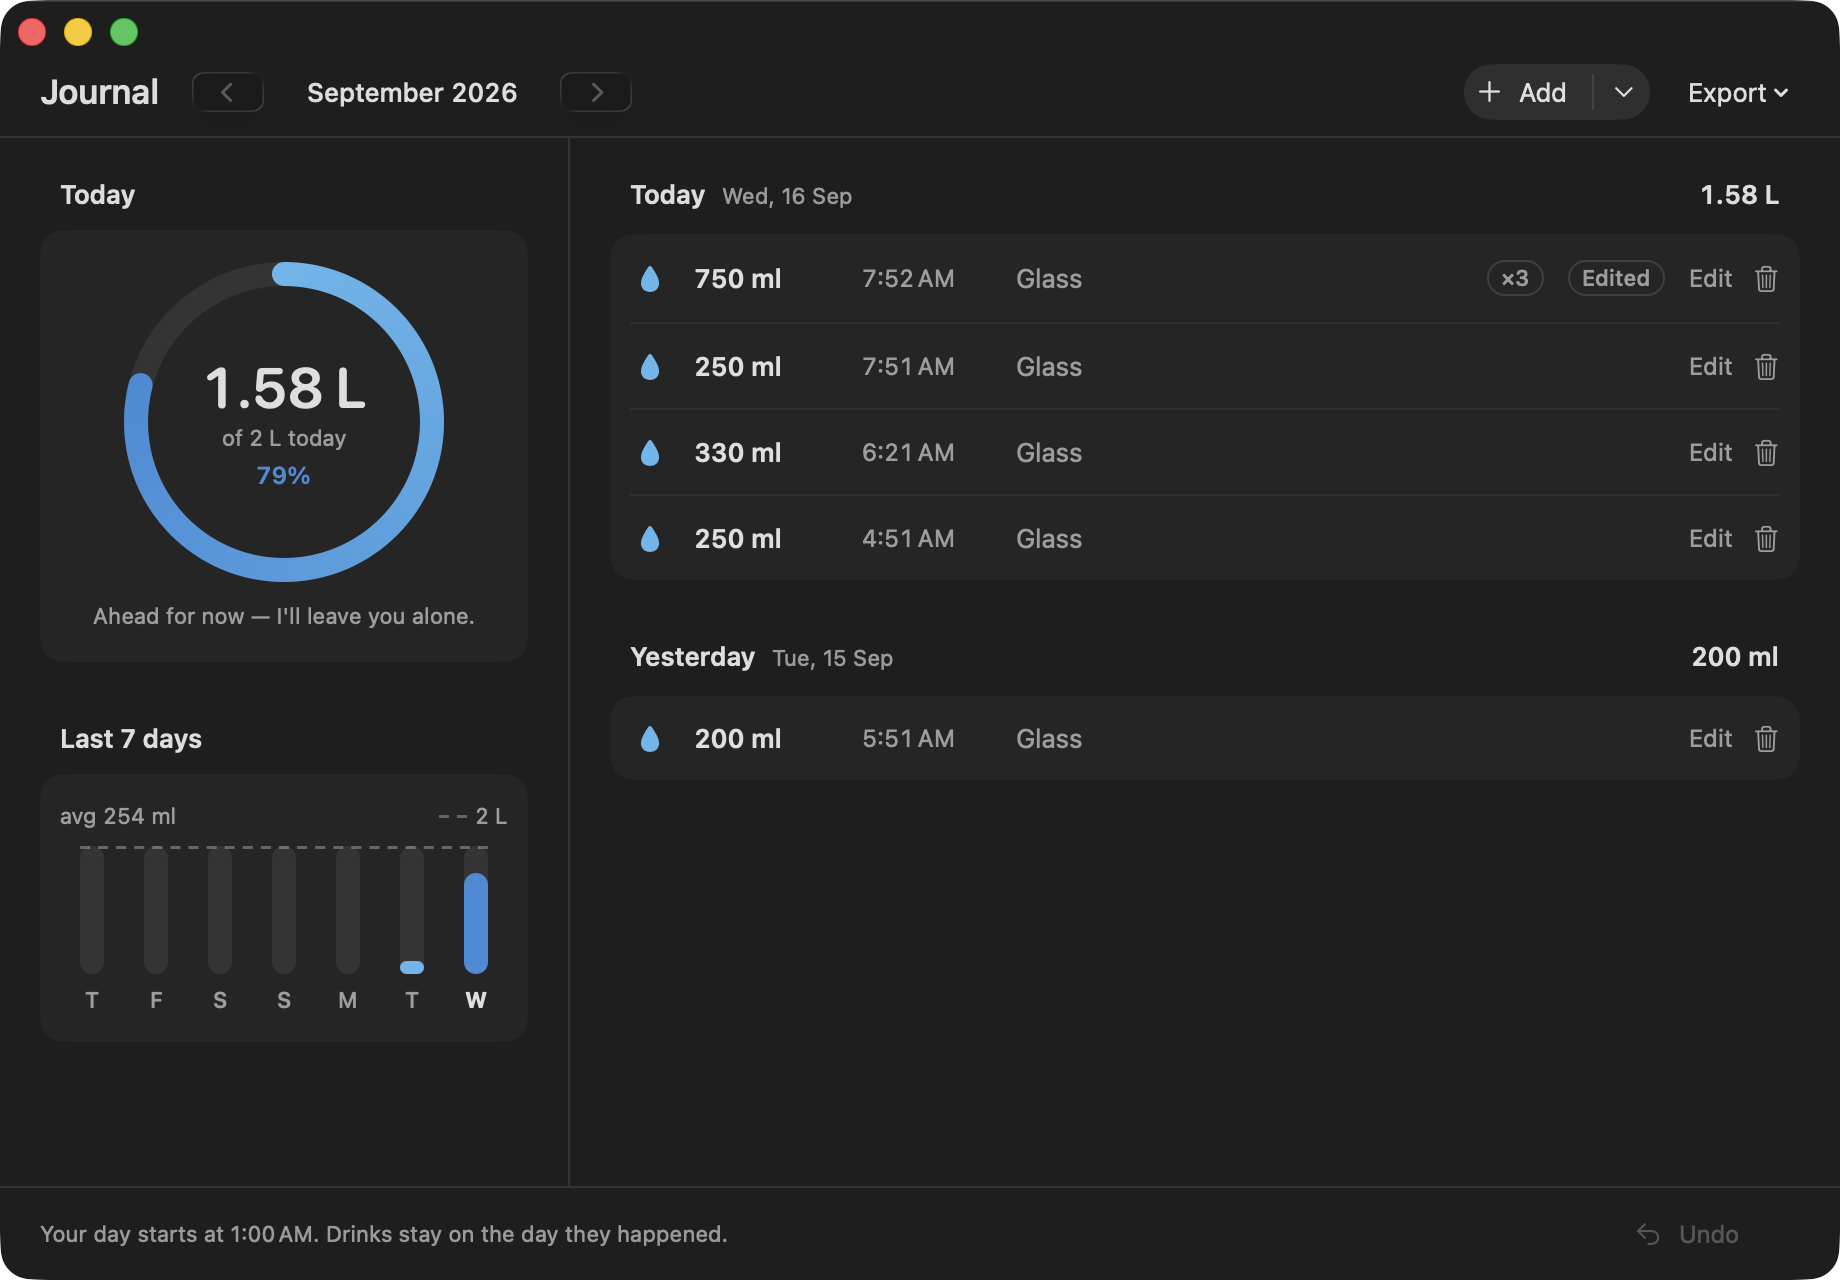The width and height of the screenshot is (1840, 1280).
Task: Click the 7:51 AM entry's water drop icon
Action: [x=650, y=367]
